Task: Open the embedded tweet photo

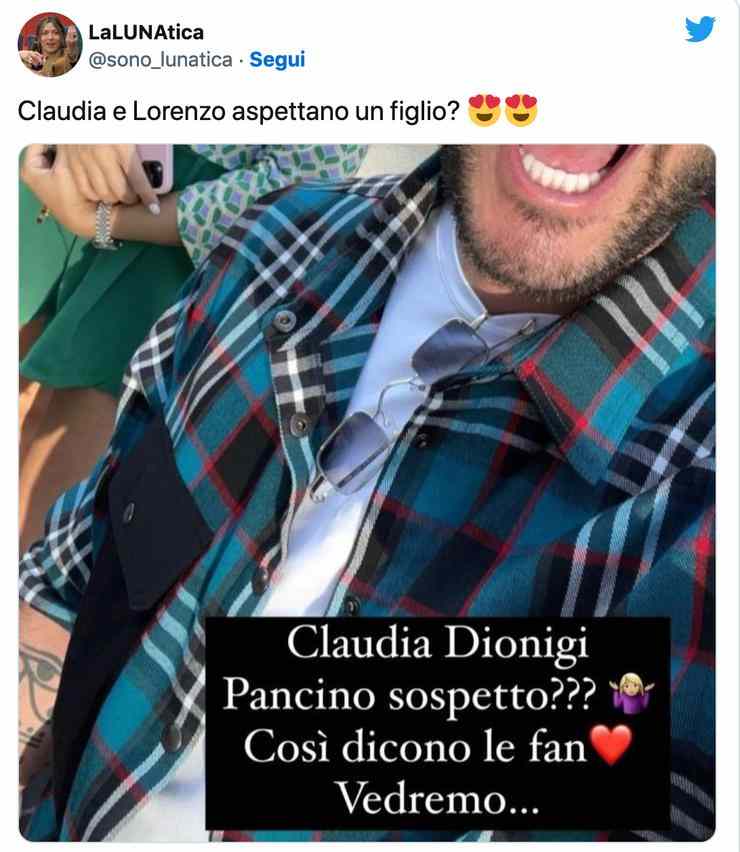Action: [367, 492]
